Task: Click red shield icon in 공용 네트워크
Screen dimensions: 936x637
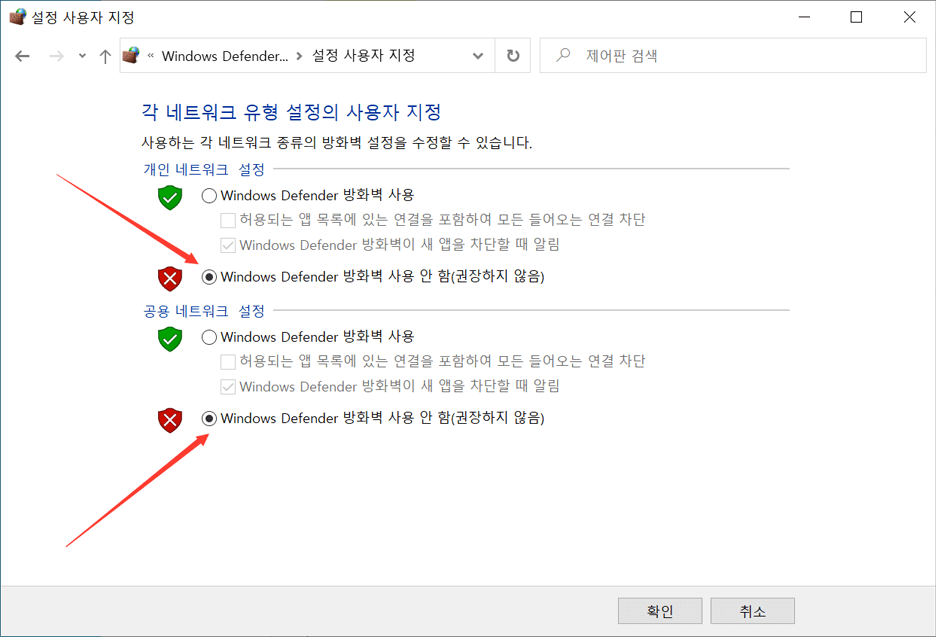Action: [x=170, y=420]
